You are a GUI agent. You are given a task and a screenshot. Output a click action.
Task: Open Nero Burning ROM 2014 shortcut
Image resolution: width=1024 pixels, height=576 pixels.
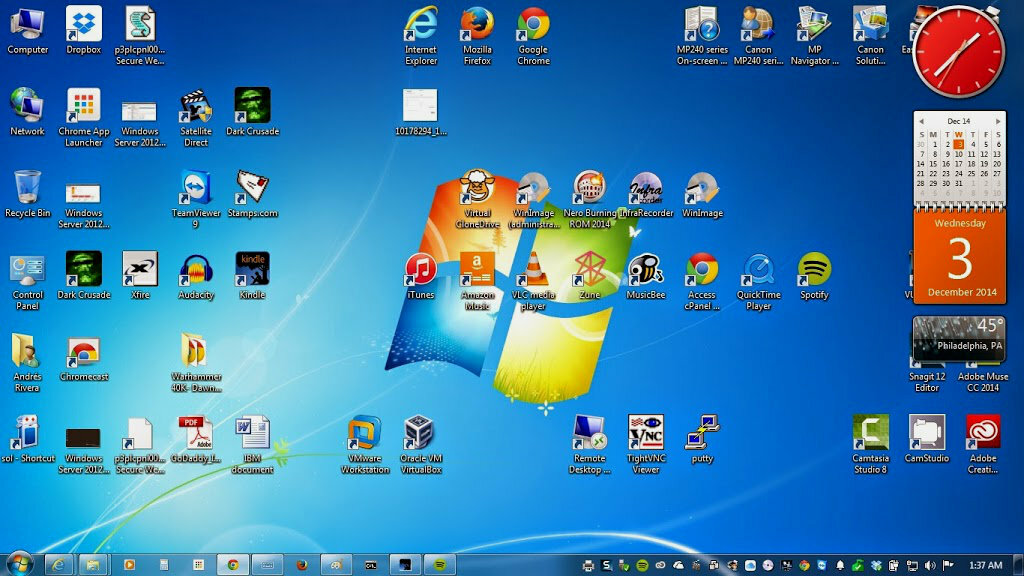point(589,199)
